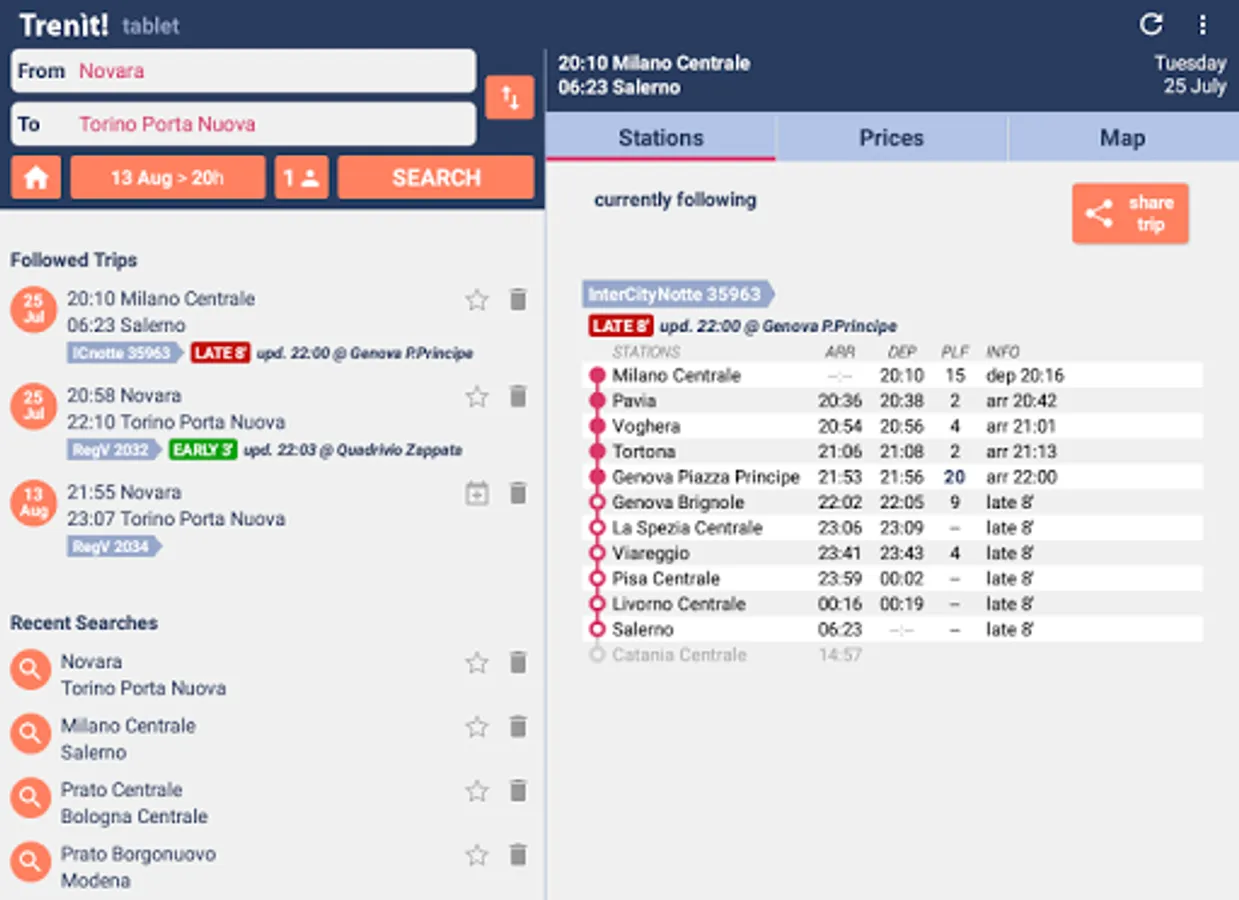Viewport: 1239px width, 900px height.
Task: Click search icon beside Novara recent search
Action: pyautogui.click(x=31, y=669)
